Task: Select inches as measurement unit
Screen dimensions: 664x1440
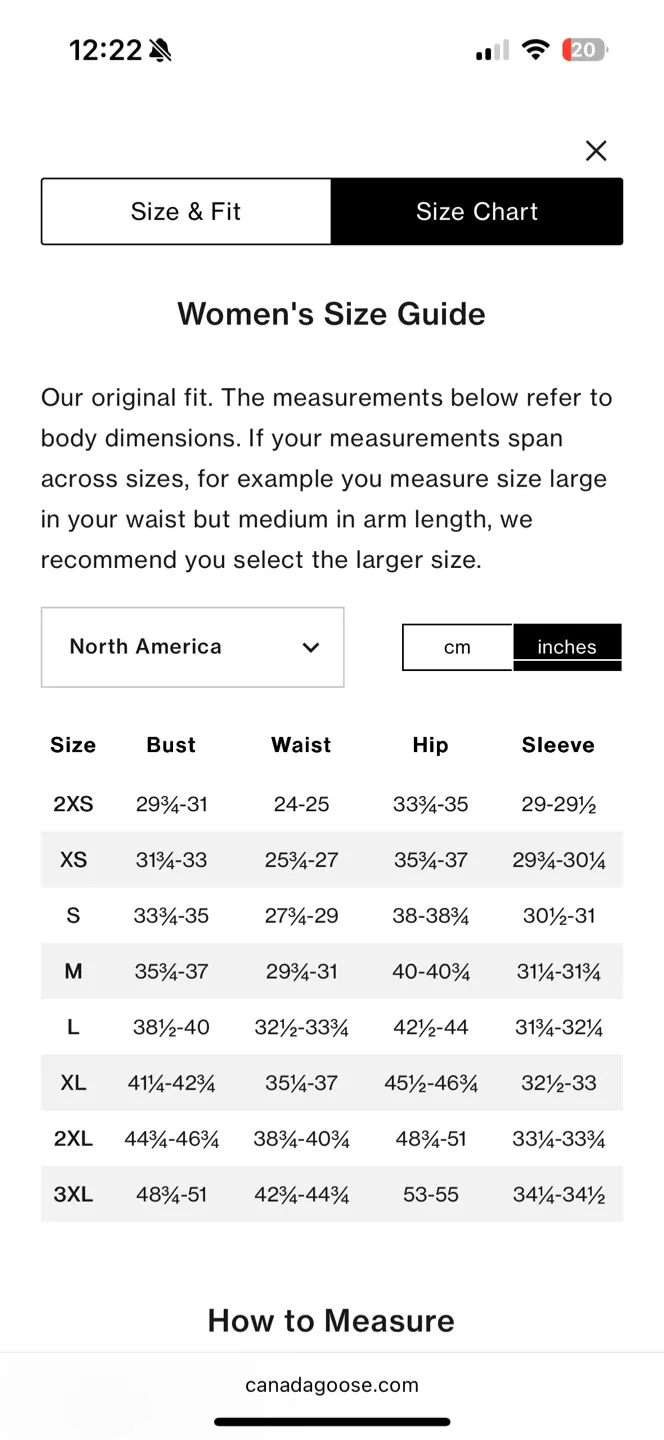Action: [x=567, y=647]
